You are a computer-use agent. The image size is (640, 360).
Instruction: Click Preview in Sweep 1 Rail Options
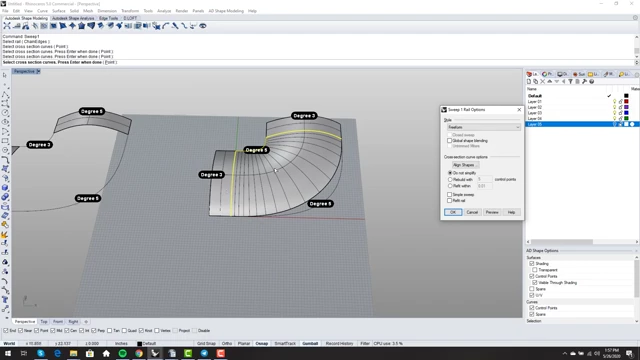point(492,212)
